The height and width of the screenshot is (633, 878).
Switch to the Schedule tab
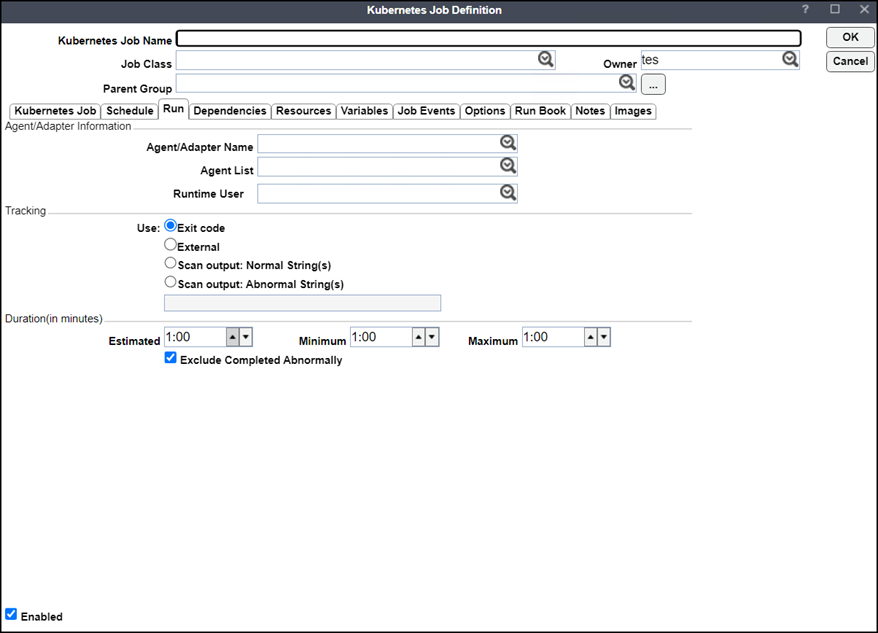(130, 111)
